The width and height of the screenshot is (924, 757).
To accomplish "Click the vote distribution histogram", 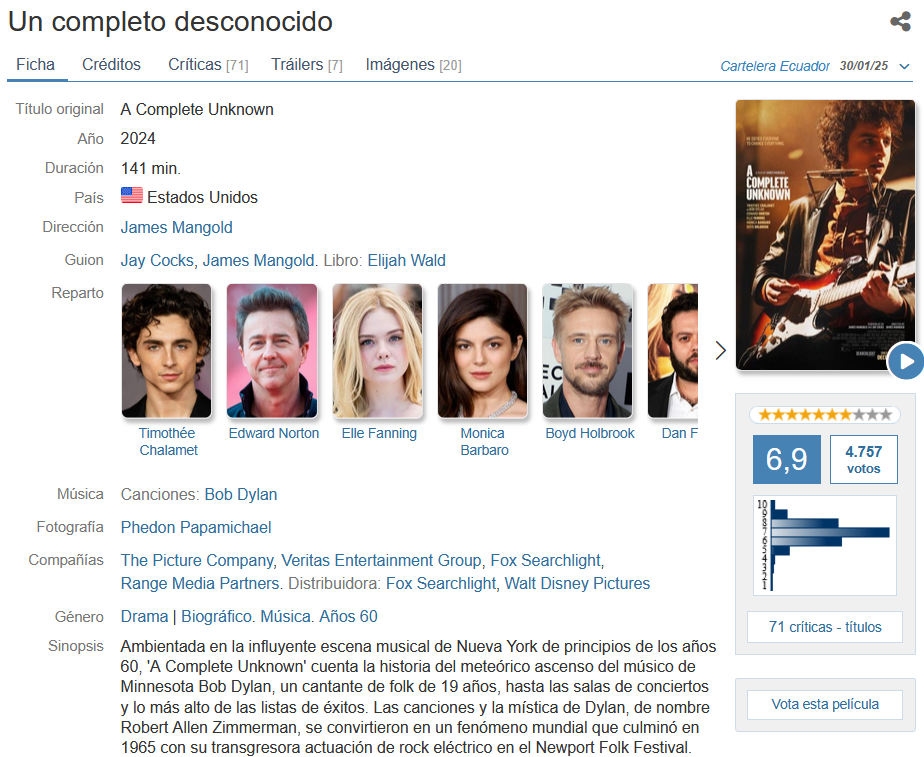I will coord(824,546).
